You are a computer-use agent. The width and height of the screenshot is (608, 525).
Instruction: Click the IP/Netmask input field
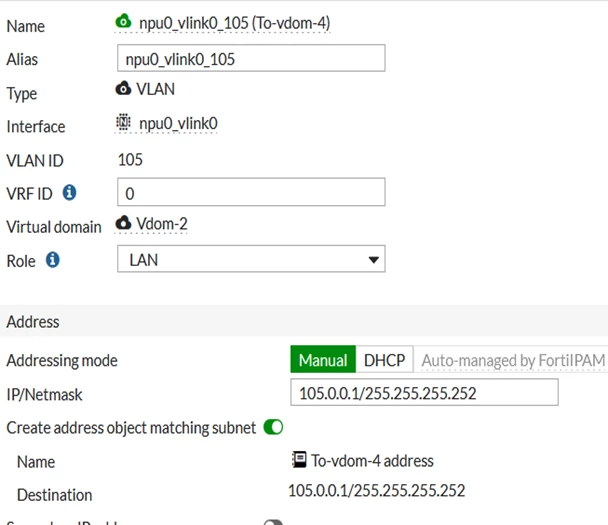425,393
